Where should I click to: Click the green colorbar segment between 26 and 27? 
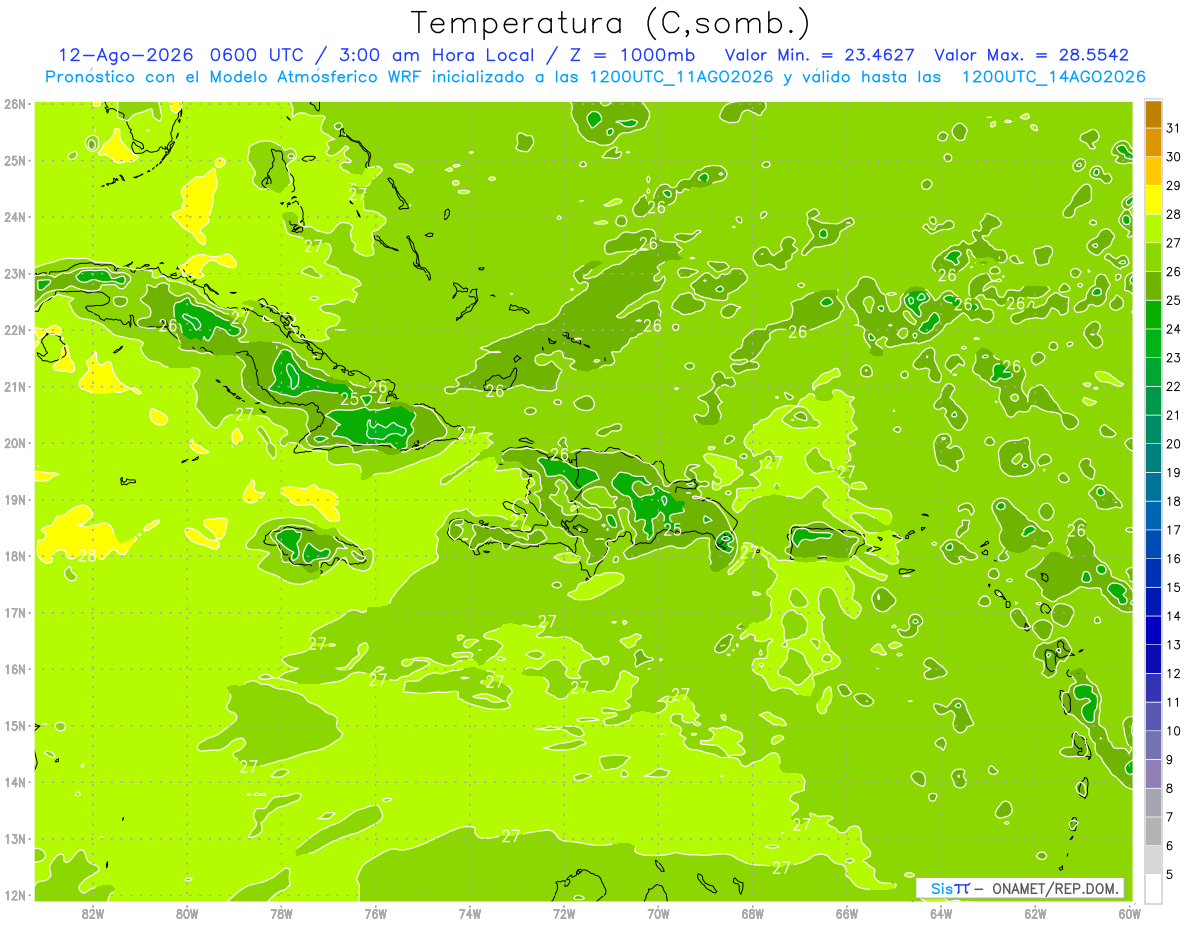pyautogui.click(x=1153, y=257)
